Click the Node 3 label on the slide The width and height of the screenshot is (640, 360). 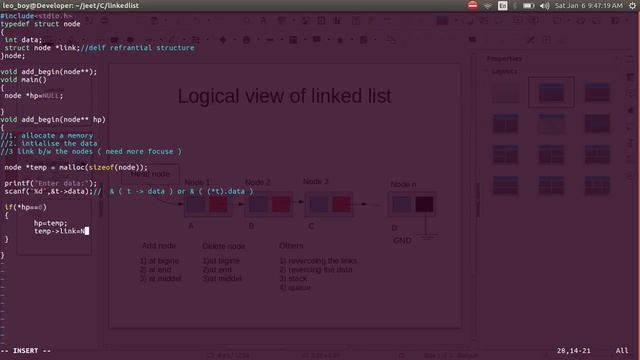click(316, 181)
